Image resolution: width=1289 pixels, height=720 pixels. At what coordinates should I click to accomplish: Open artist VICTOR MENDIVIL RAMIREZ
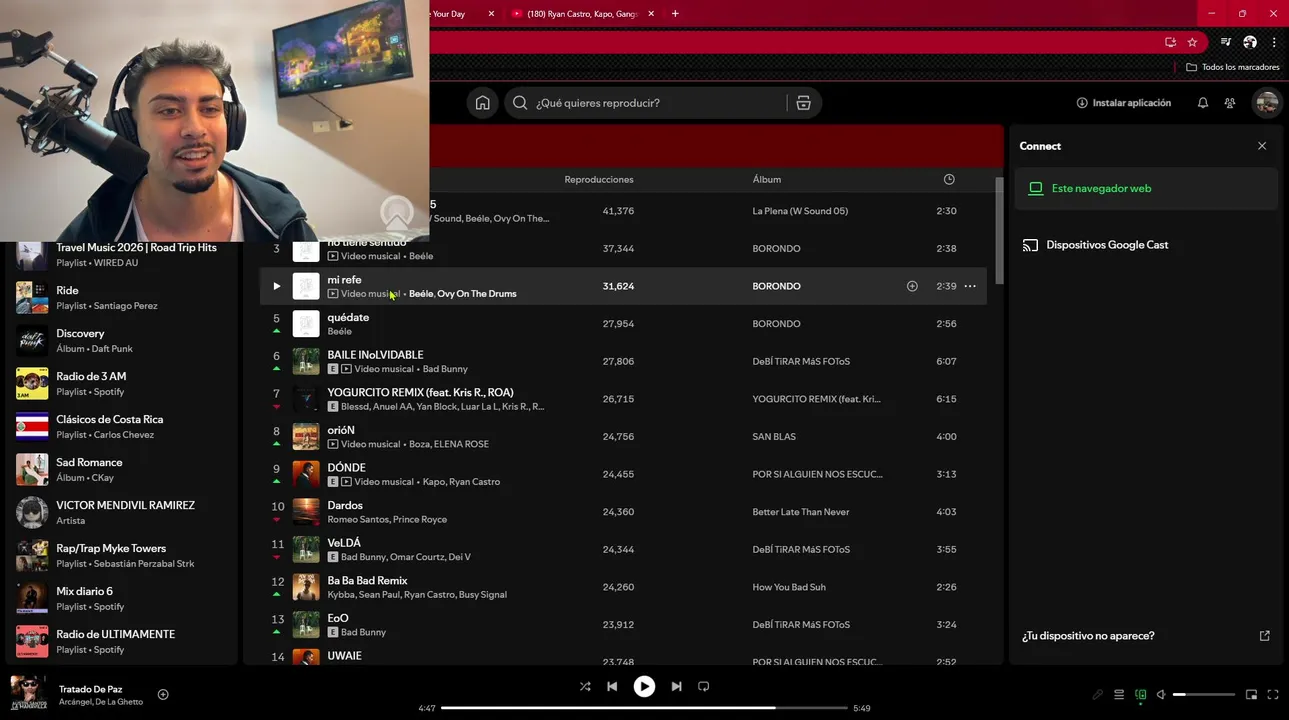click(x=122, y=512)
